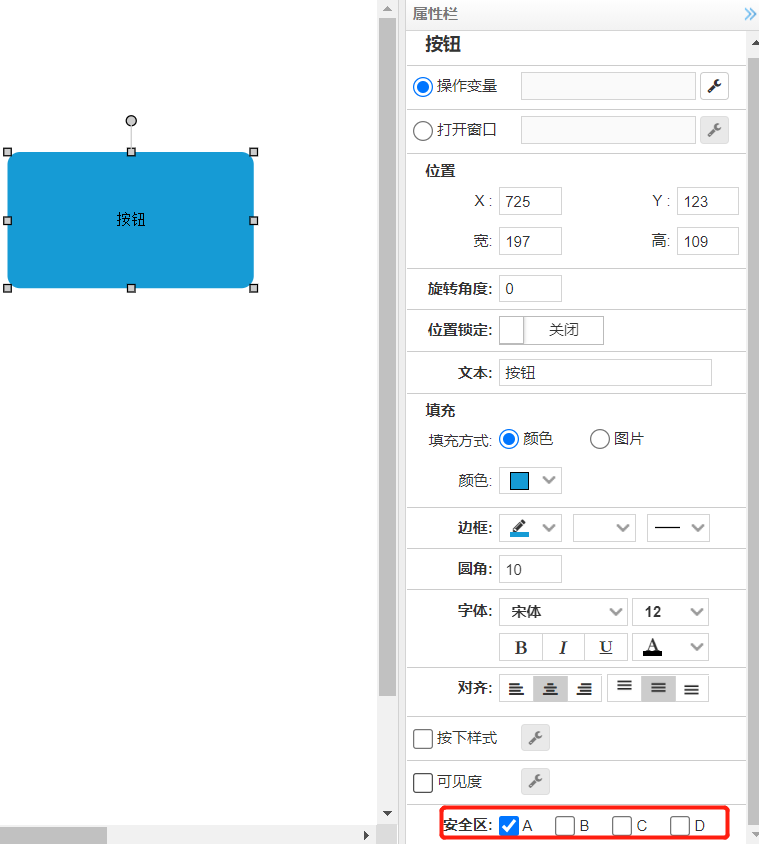
Task: Click canvas vertical scrollbar up arrow
Action: (387, 9)
